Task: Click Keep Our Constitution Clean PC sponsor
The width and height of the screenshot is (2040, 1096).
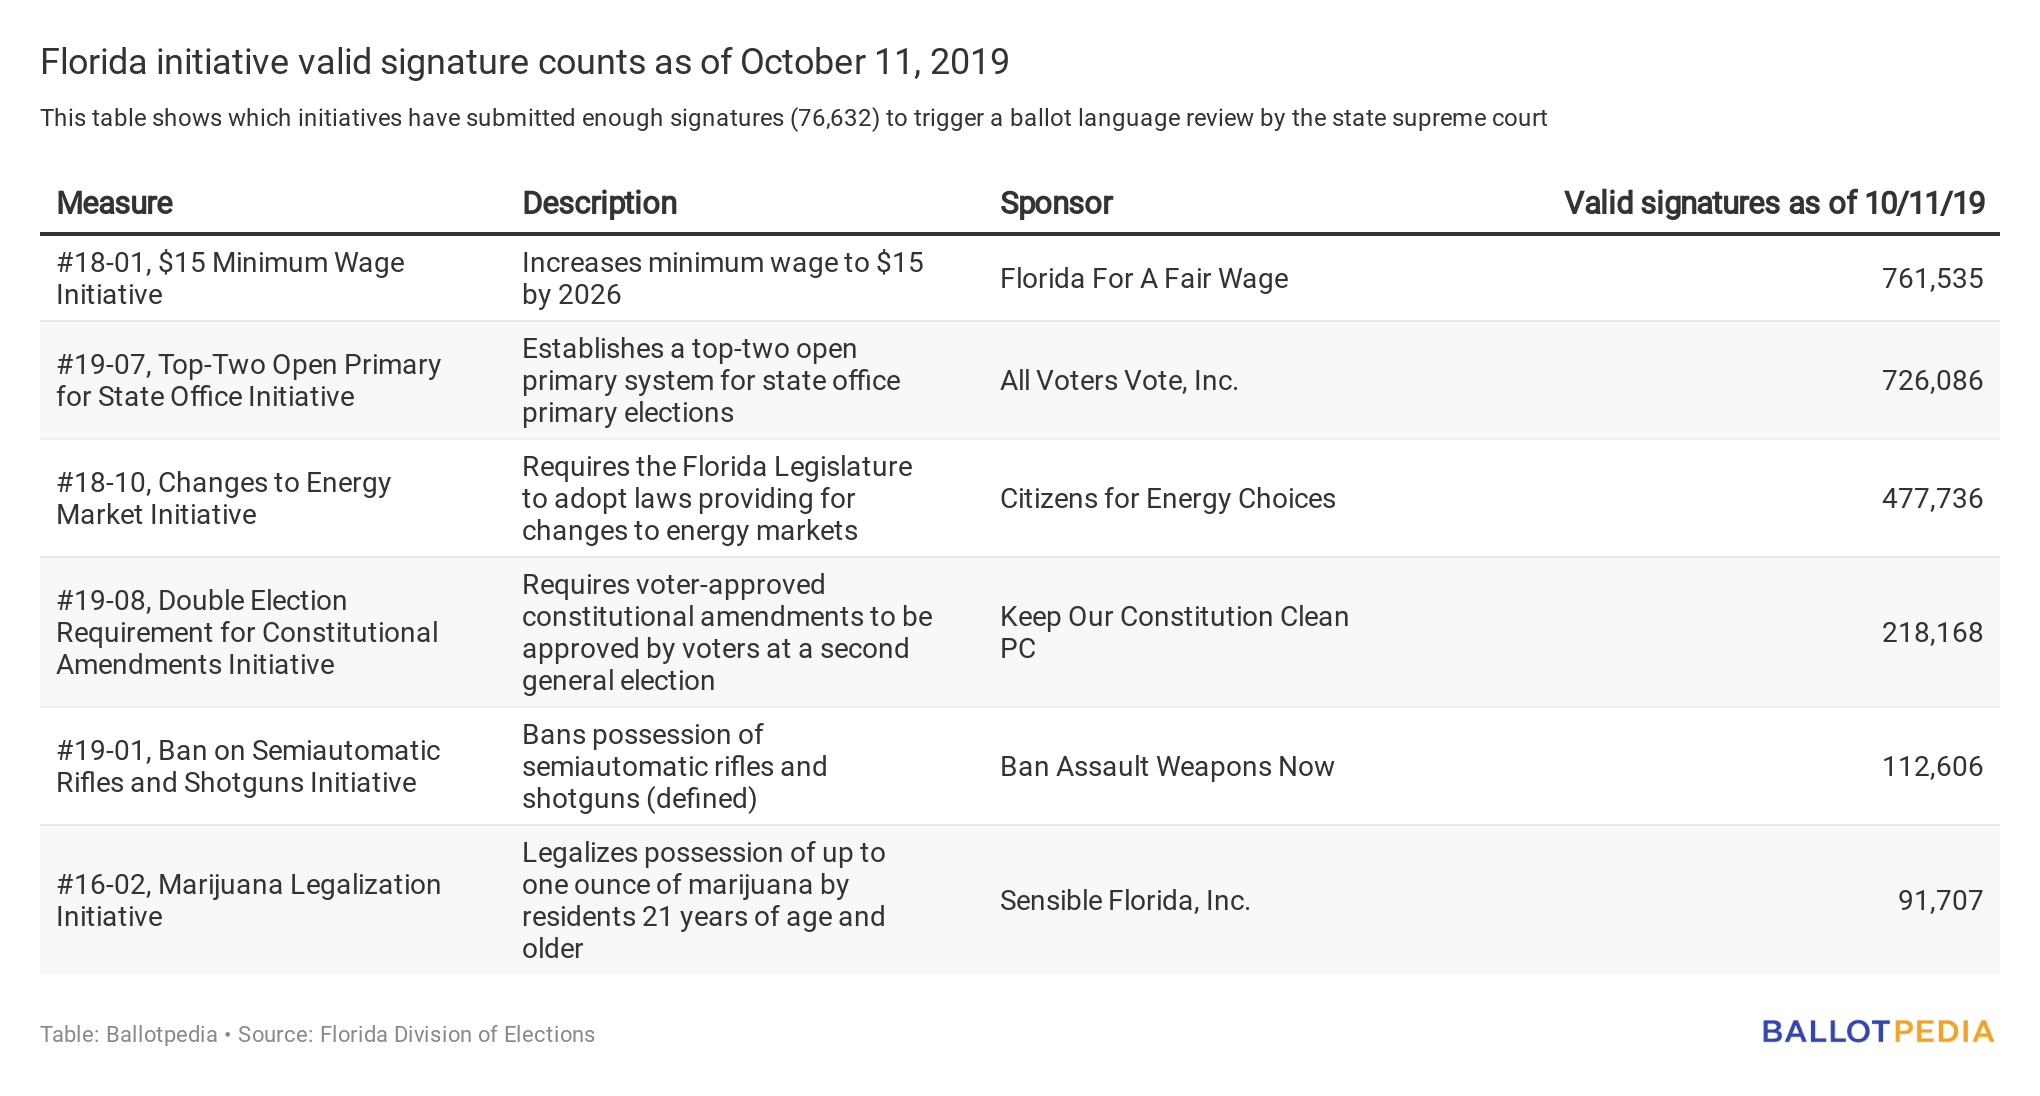Action: [x=1174, y=632]
